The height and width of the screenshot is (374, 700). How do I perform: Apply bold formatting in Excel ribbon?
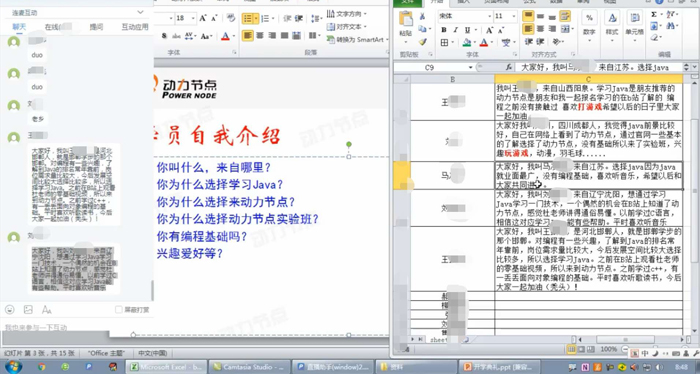click(x=444, y=30)
